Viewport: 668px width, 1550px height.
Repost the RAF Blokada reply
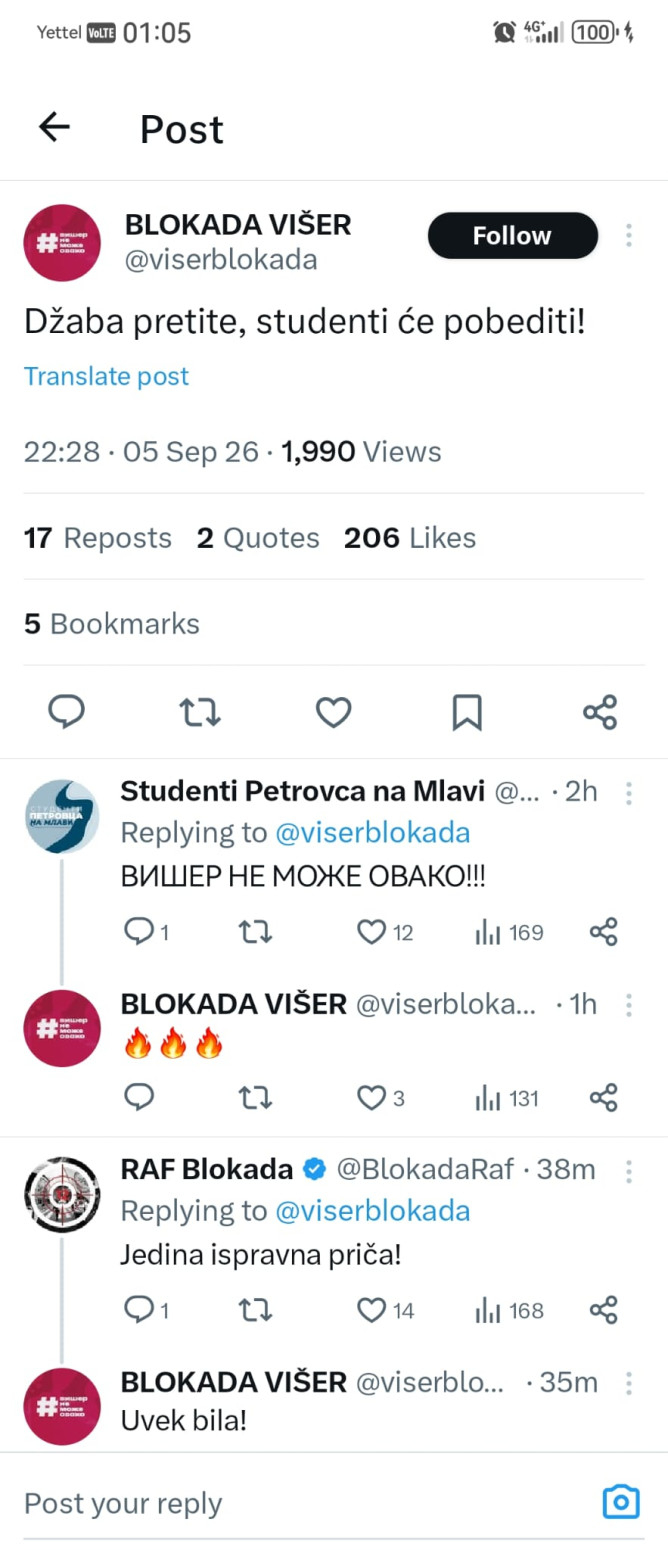click(256, 1310)
